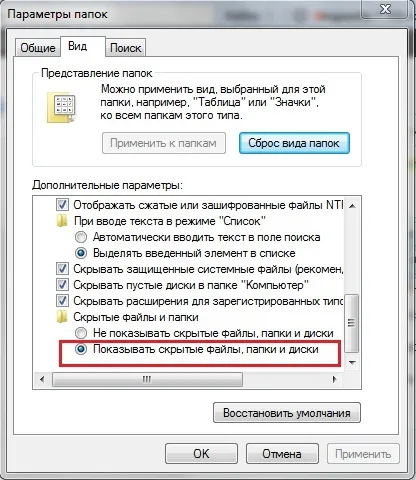This screenshot has width=416, height=480.
Task: Click the horizontal scroll right arrow
Action: tap(335, 379)
